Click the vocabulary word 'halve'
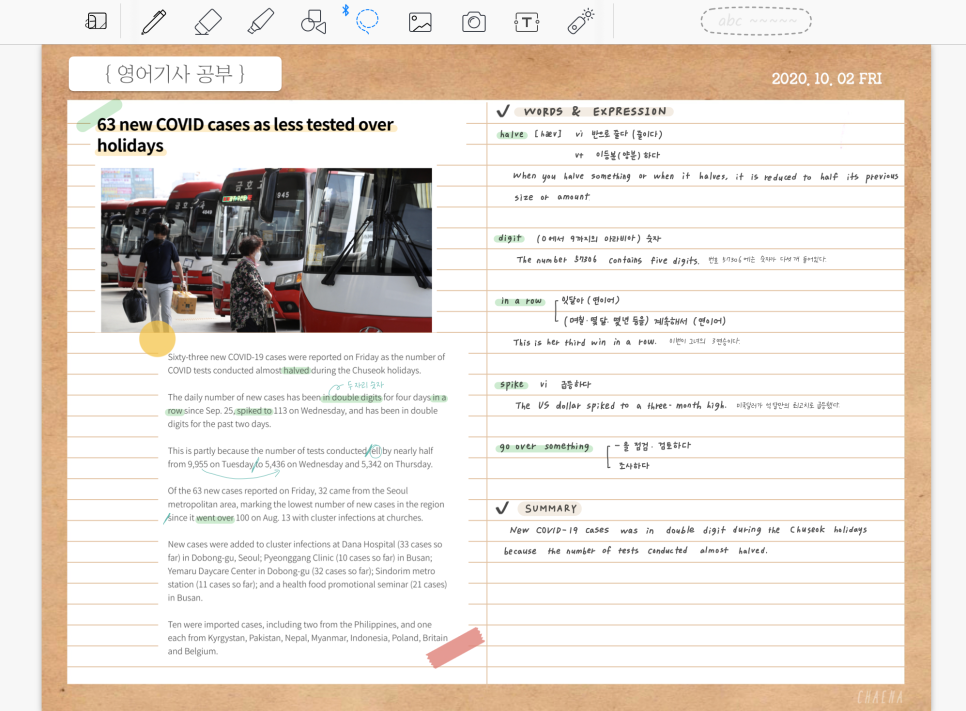 511,134
